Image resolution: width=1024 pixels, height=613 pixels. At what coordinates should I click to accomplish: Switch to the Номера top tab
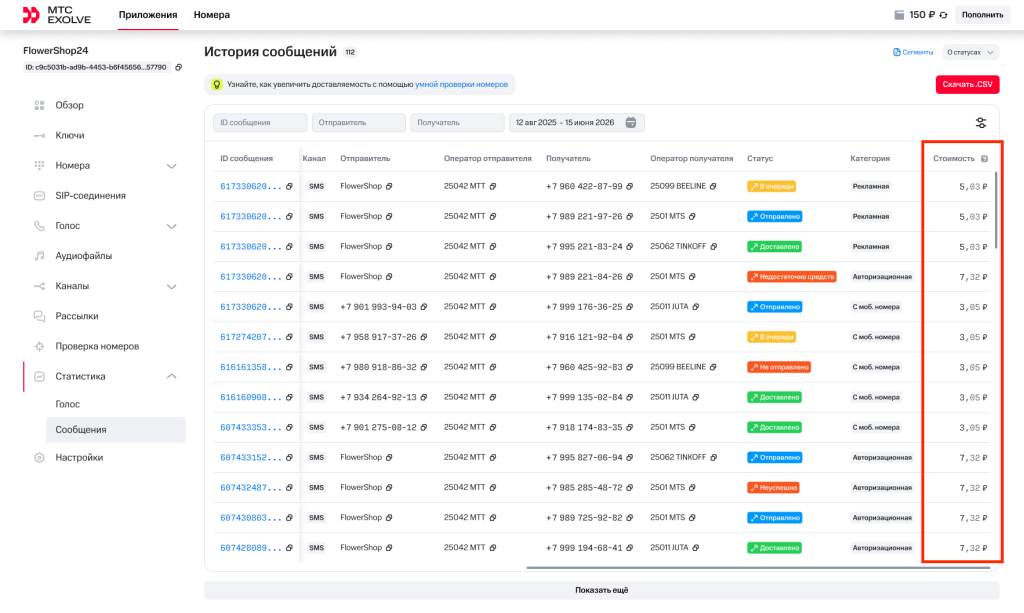click(x=212, y=15)
